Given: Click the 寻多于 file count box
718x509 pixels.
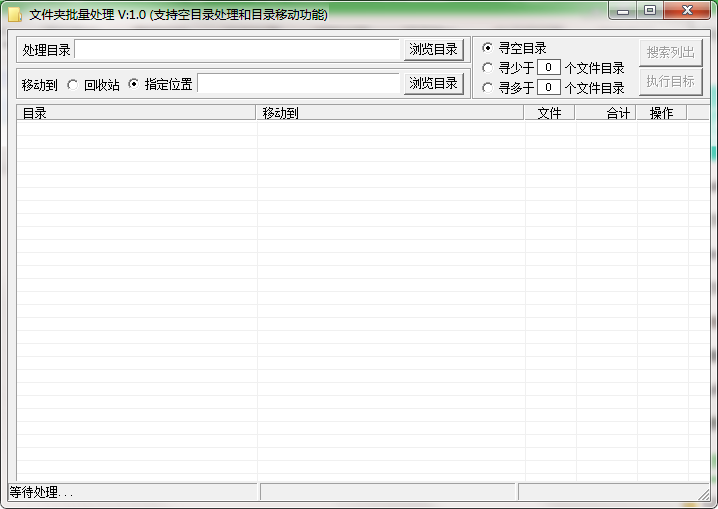Looking at the screenshot, I should pos(549,87).
